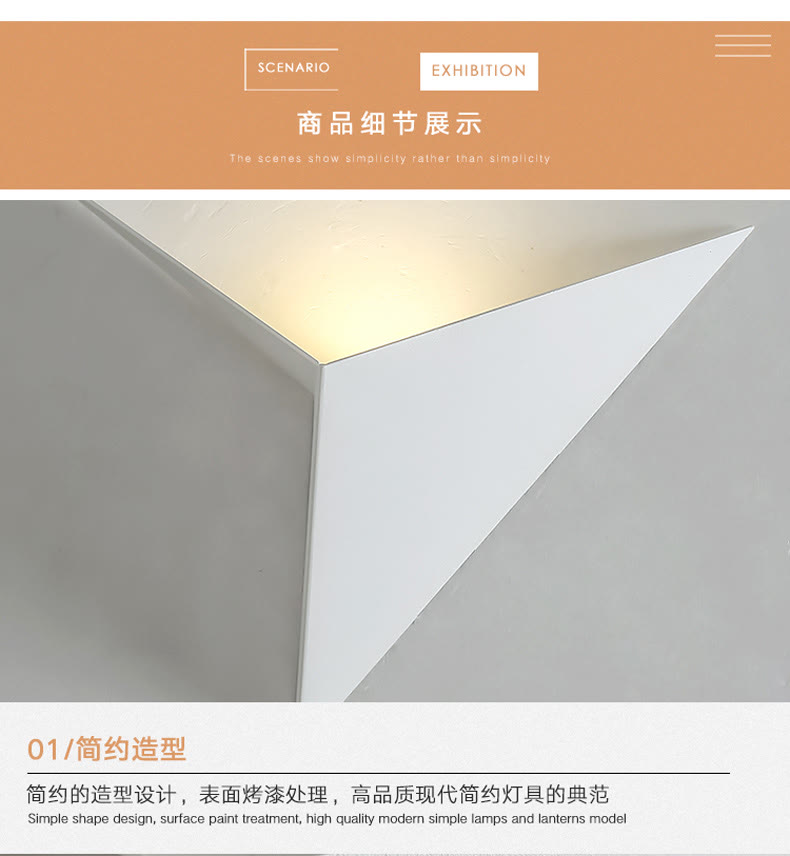Screen dimensions: 790x856
Task: Click the three-line menu icon on orange banner
Action: pos(743,45)
